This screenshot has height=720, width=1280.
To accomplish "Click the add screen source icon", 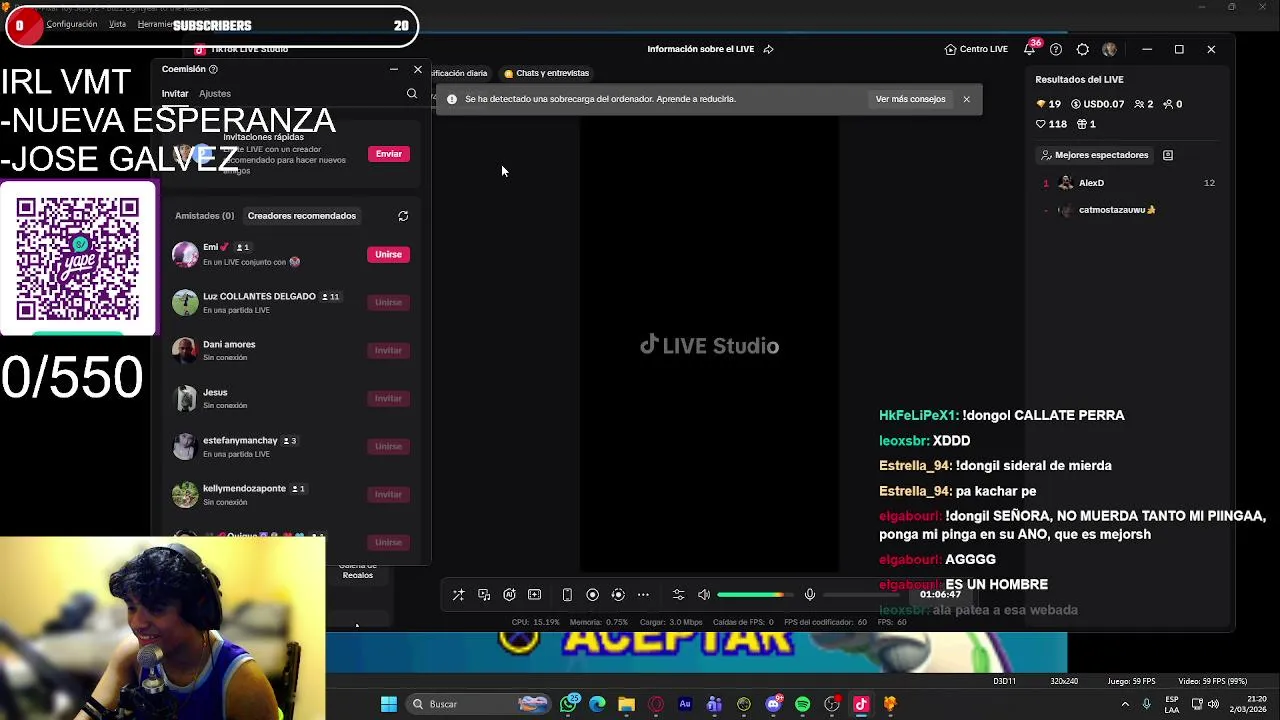I will pos(534,595).
